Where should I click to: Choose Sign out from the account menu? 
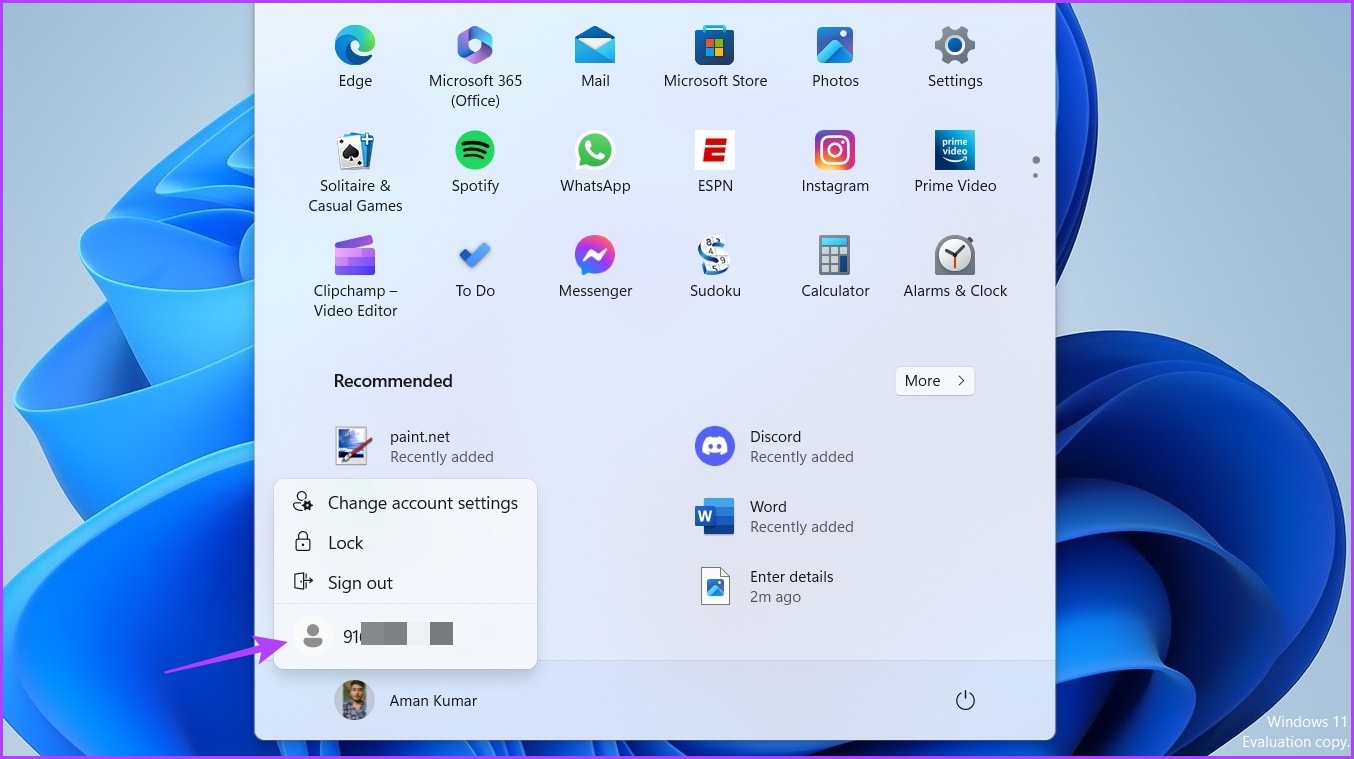[405, 583]
